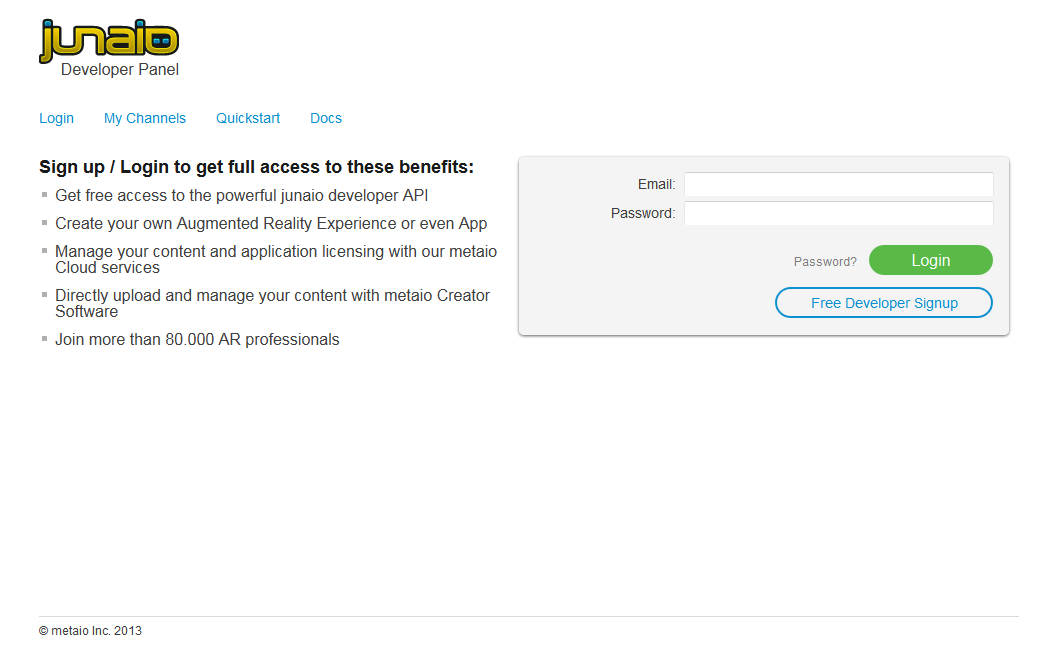Focus the Email input field
1039x663 pixels.
tap(838, 184)
